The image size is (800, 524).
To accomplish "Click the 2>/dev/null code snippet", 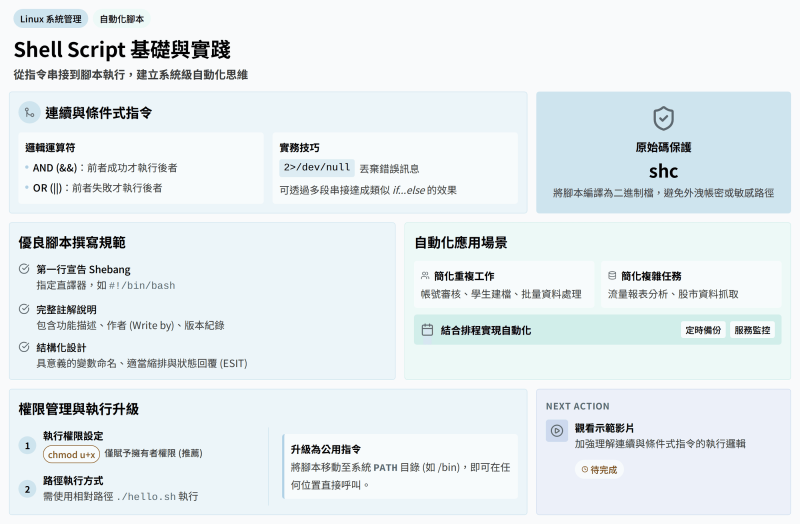I will tap(317, 167).
